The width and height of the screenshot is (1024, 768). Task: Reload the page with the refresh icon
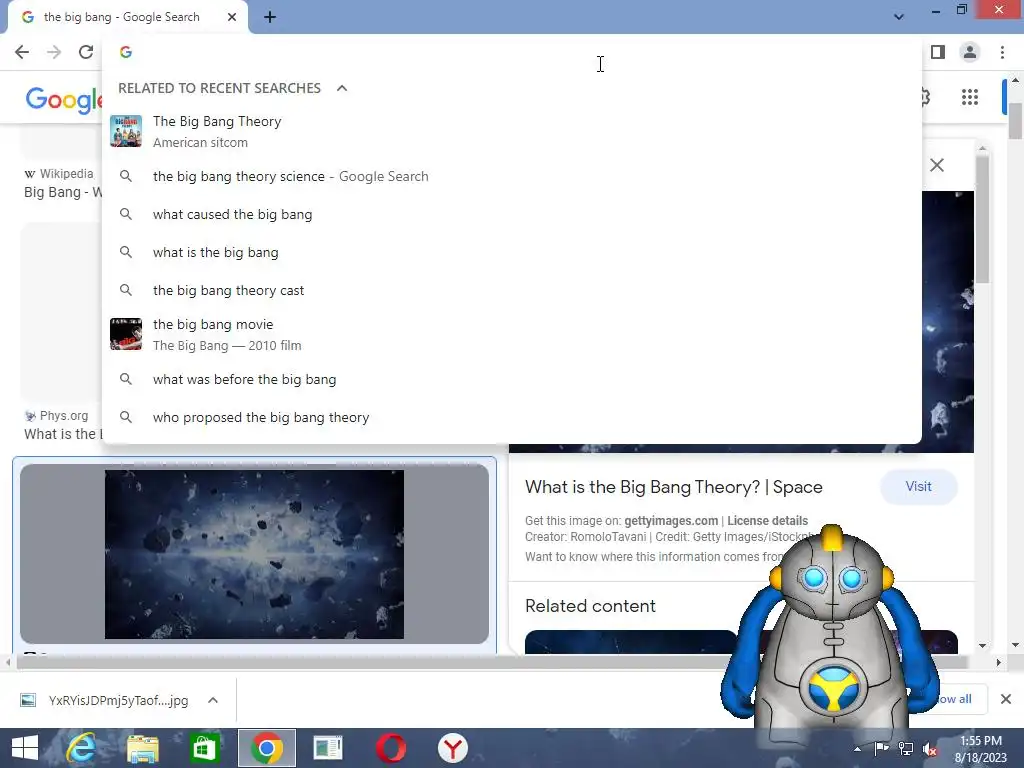pos(86,52)
